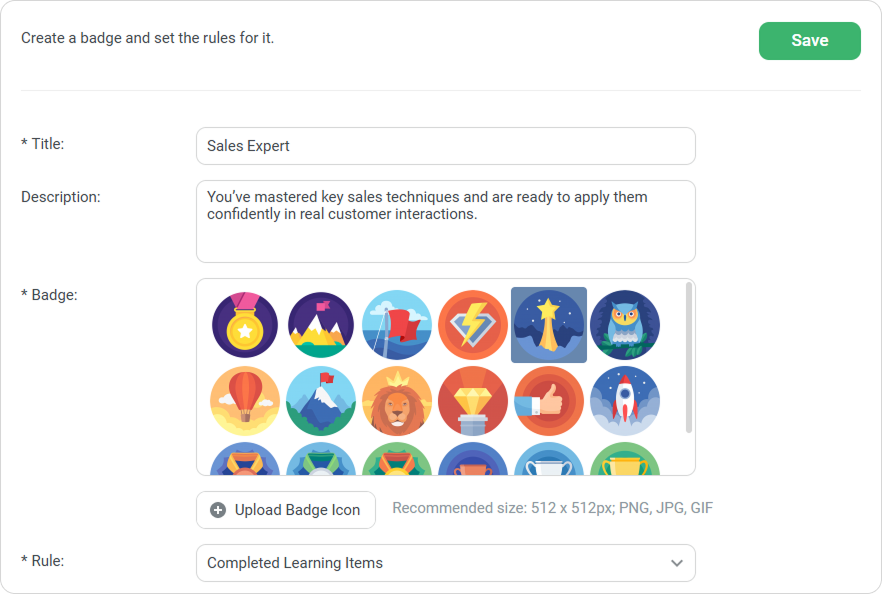Choose the shooting star badge
This screenshot has height=594, width=882.
pos(549,325)
